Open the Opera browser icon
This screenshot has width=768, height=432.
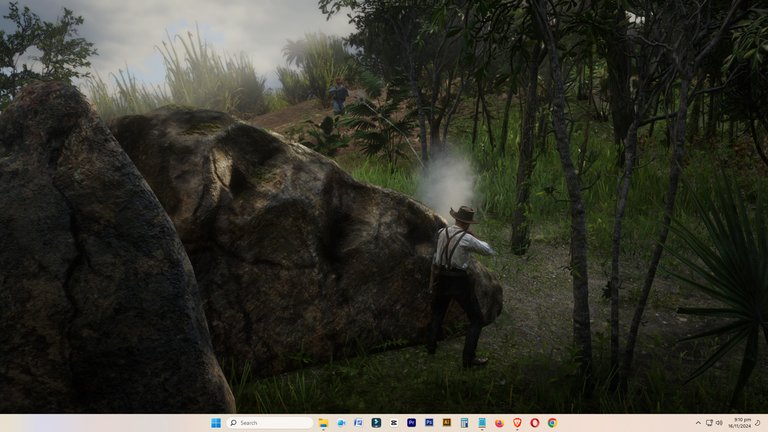tap(534, 423)
